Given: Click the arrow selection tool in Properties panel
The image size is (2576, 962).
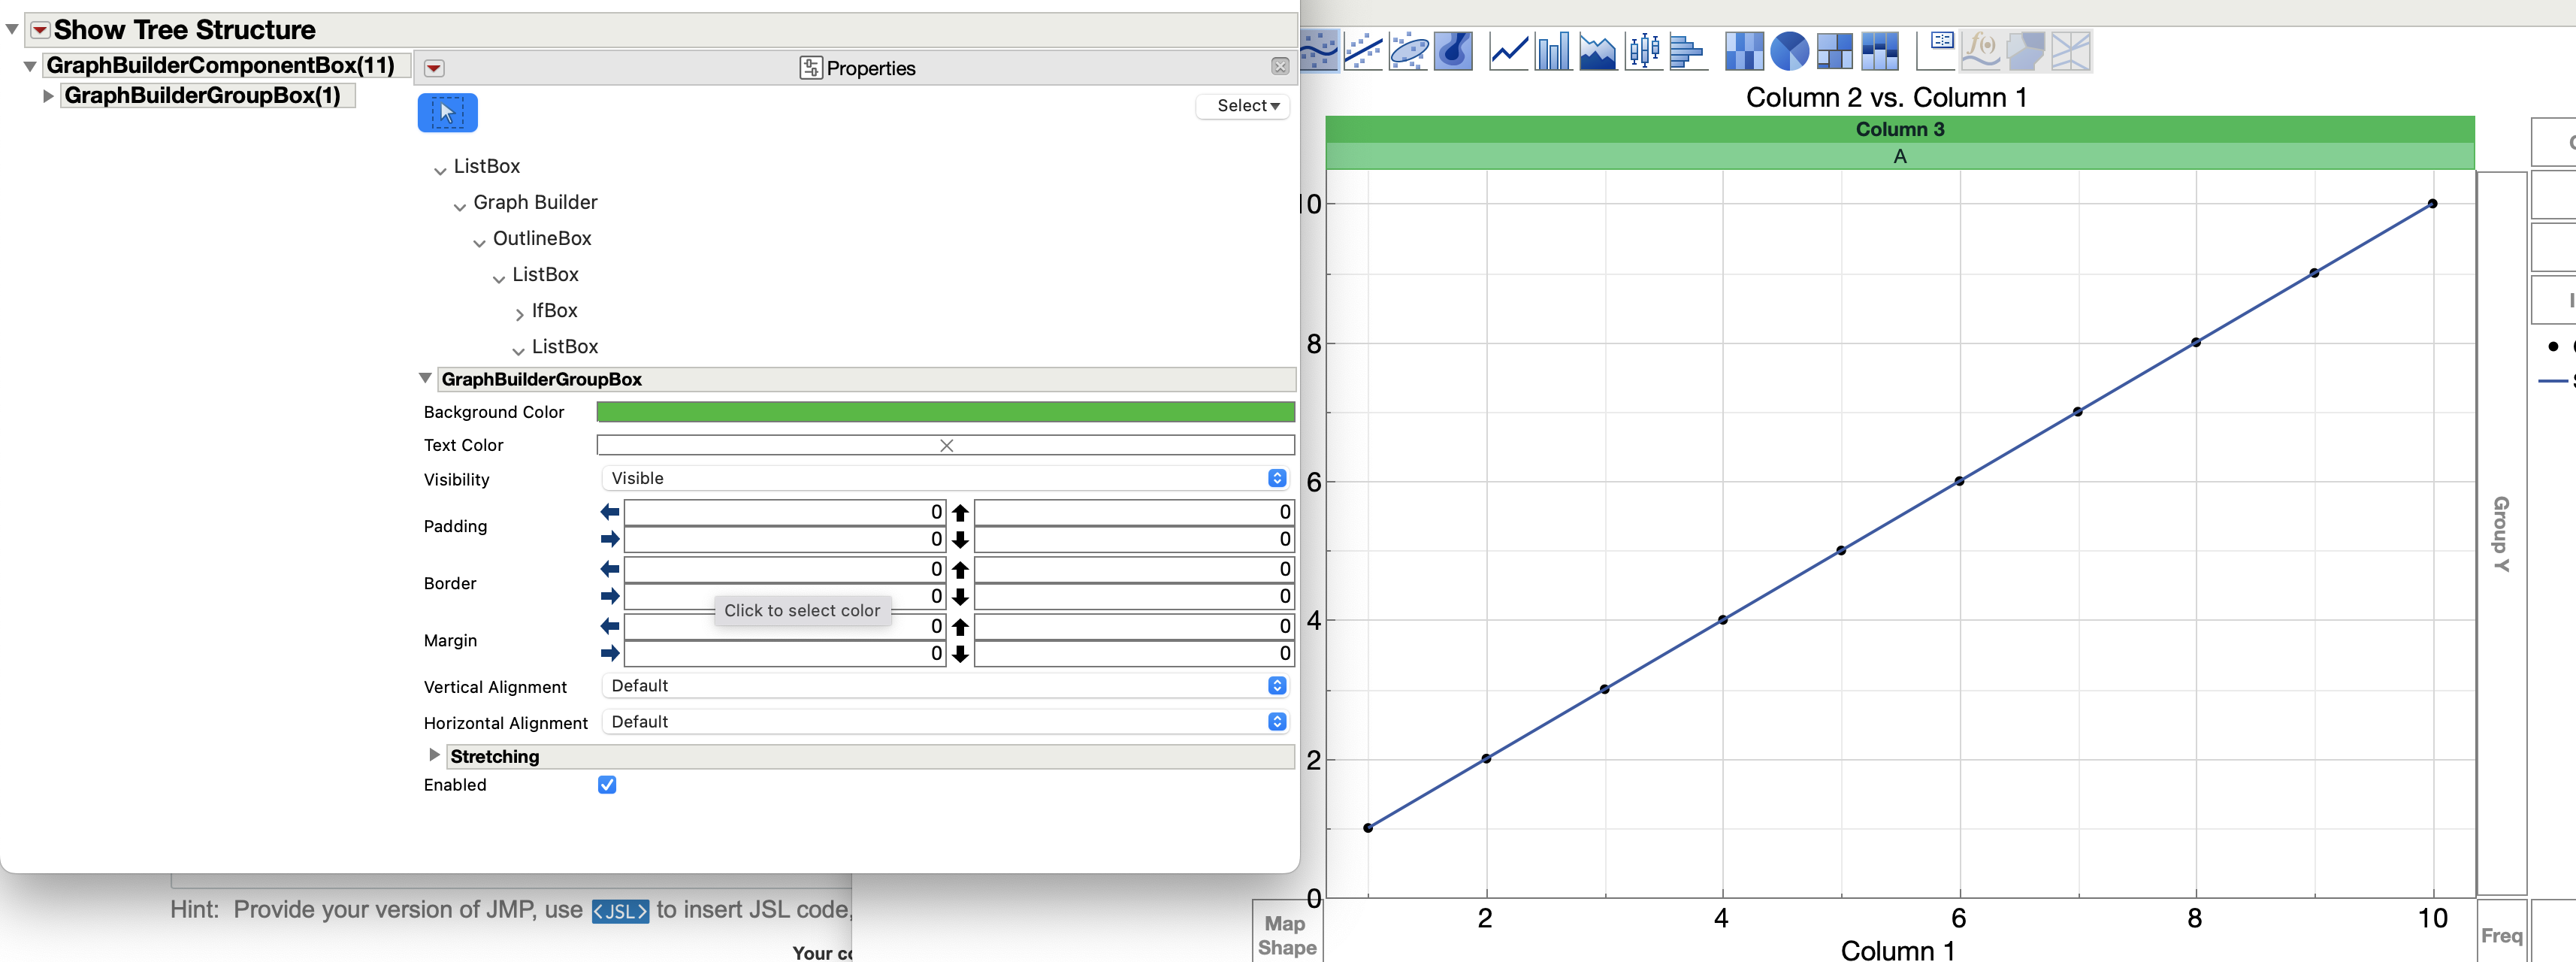Looking at the screenshot, I should tap(447, 112).
